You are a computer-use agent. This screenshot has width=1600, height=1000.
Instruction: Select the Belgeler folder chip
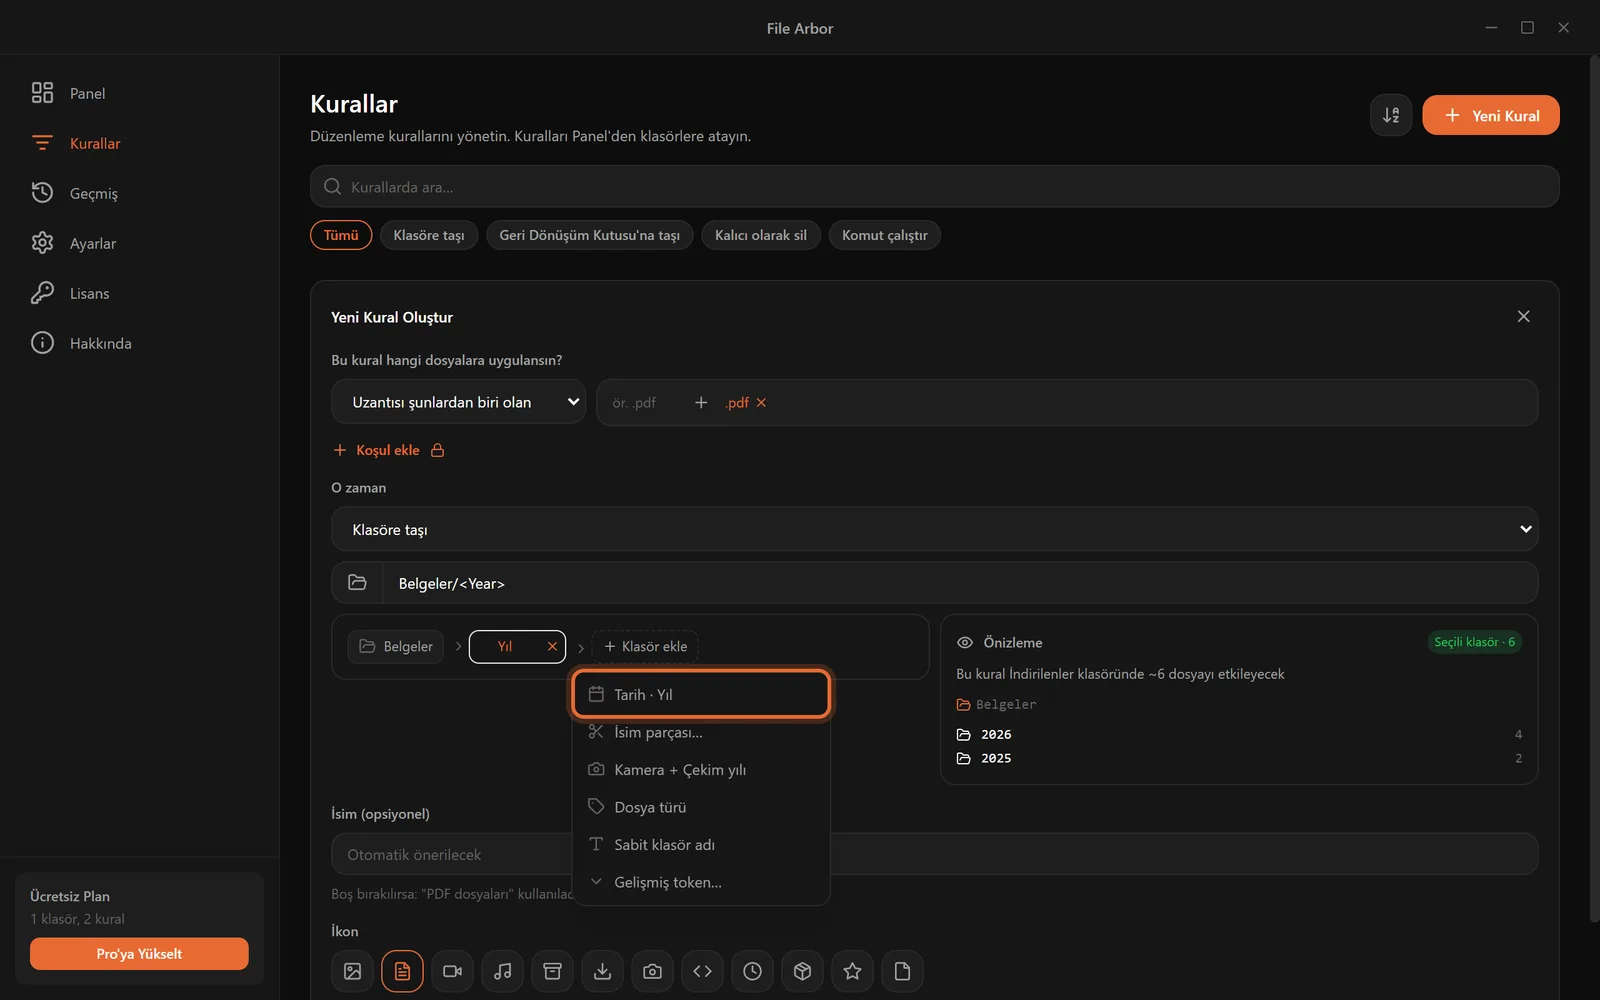click(397, 646)
